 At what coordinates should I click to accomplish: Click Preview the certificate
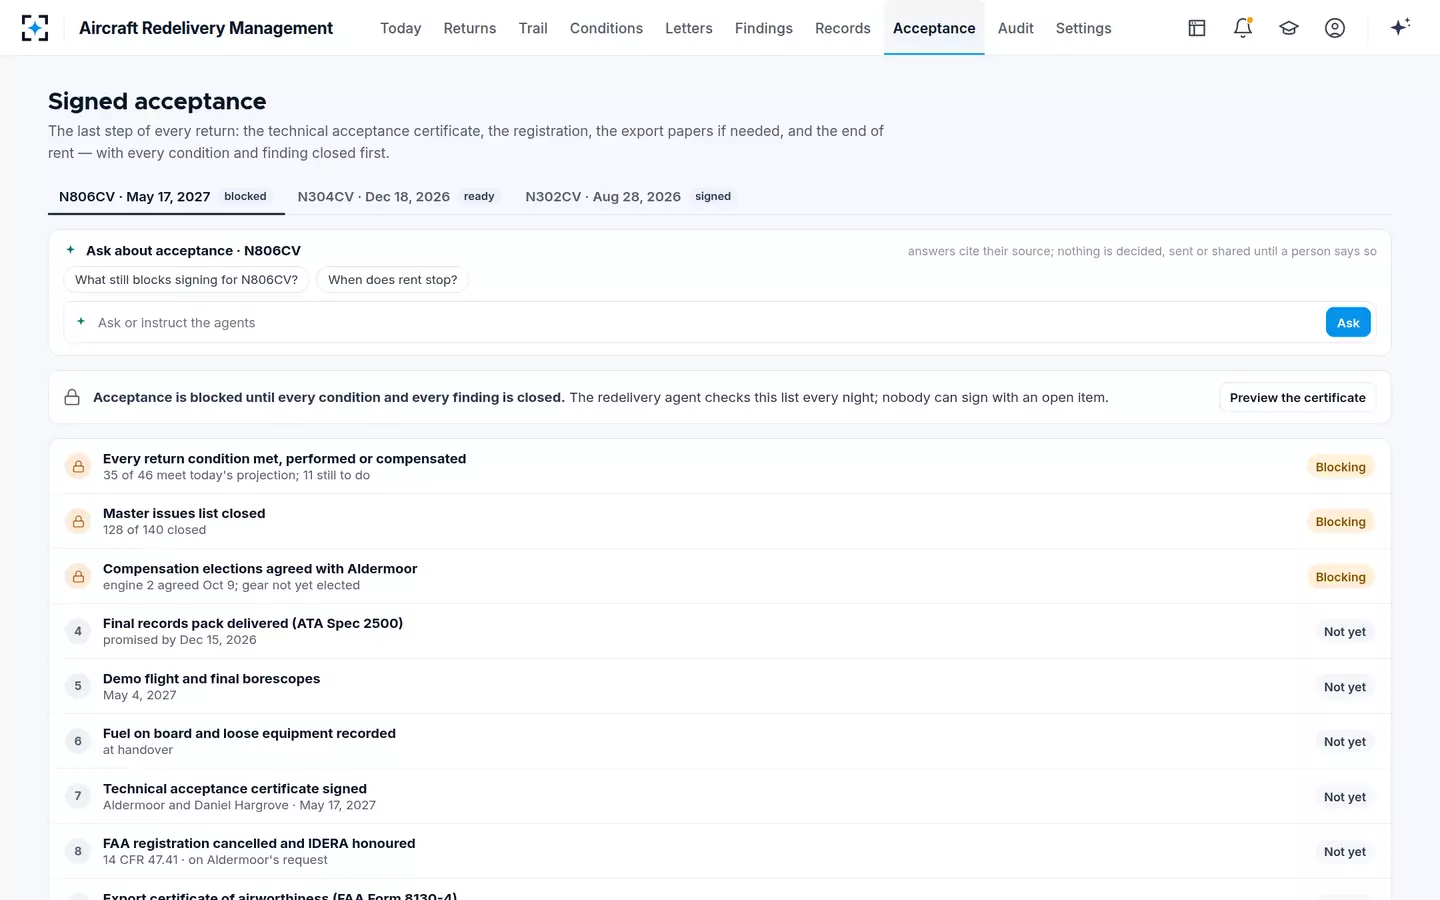[x=1297, y=397]
